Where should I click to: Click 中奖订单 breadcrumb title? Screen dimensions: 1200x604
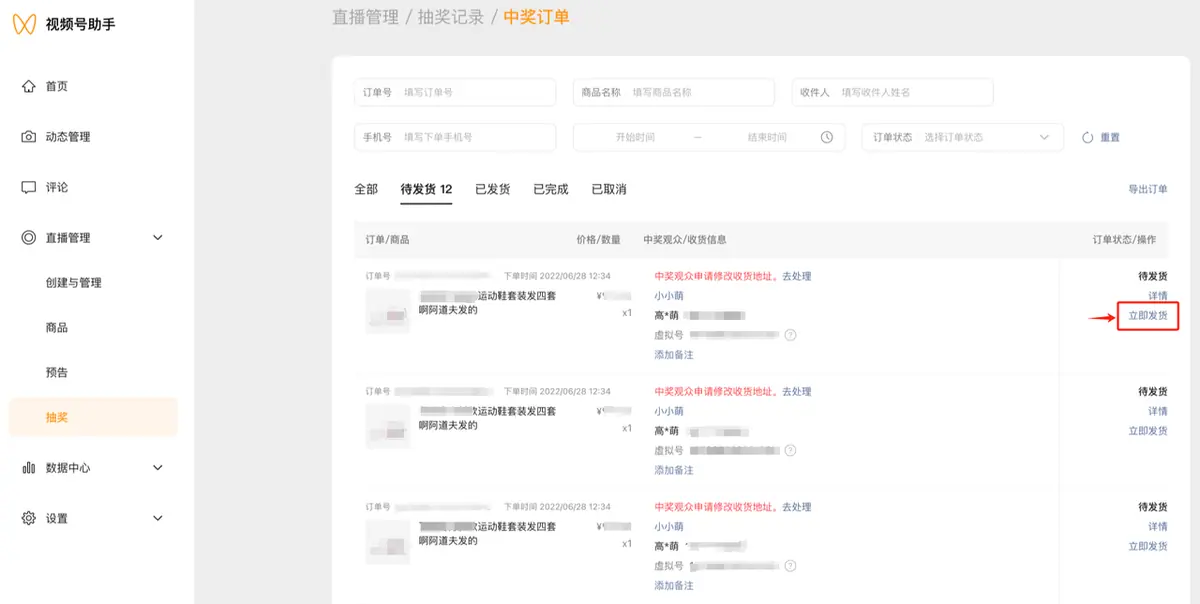[536, 17]
